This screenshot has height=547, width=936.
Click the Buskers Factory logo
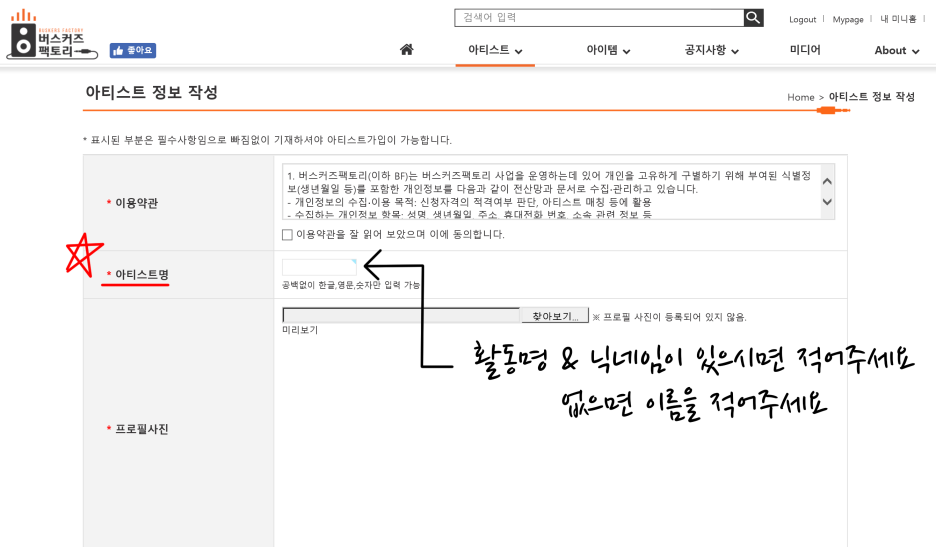pos(51,35)
